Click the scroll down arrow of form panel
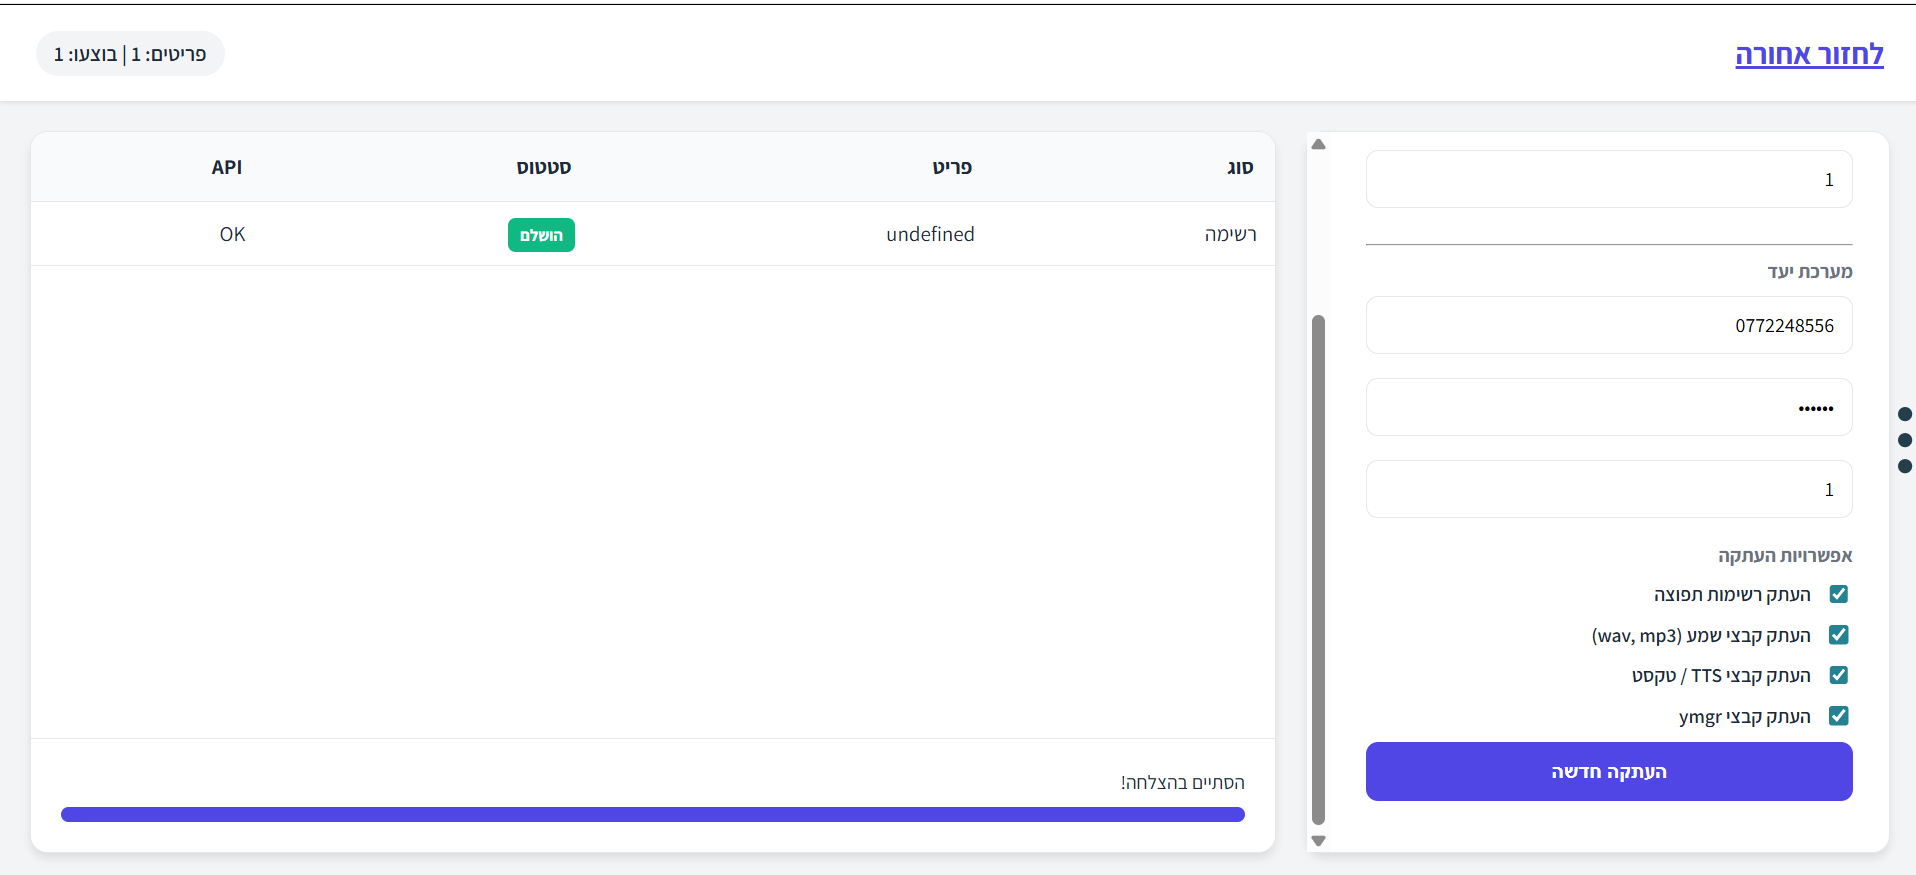 (x=1318, y=841)
